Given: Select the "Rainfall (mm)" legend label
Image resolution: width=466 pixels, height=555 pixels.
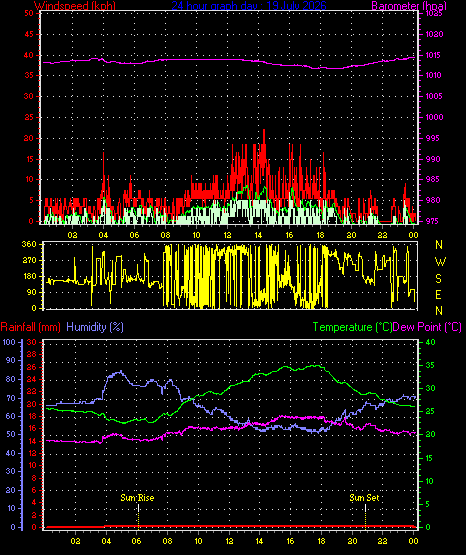Looking at the screenshot, I should pos(30,327).
